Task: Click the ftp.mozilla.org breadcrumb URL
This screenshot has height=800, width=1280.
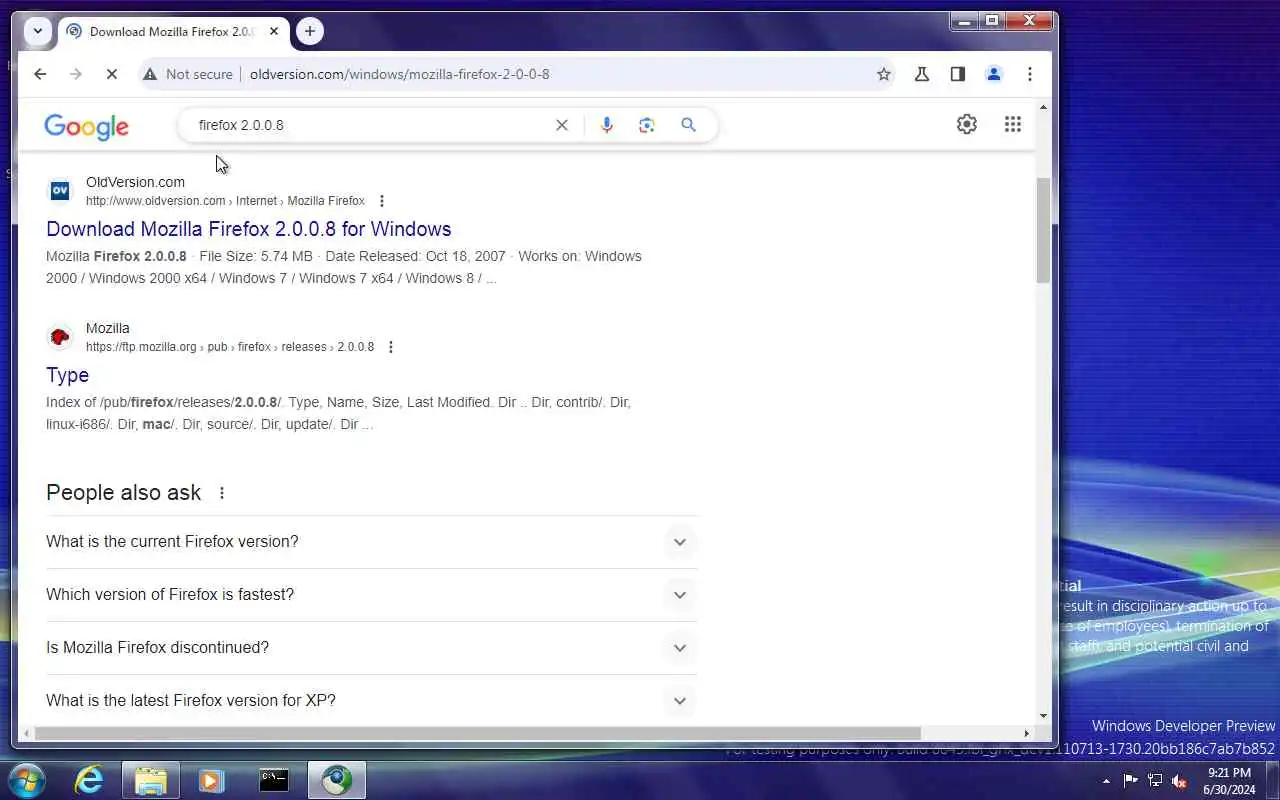Action: (230, 347)
